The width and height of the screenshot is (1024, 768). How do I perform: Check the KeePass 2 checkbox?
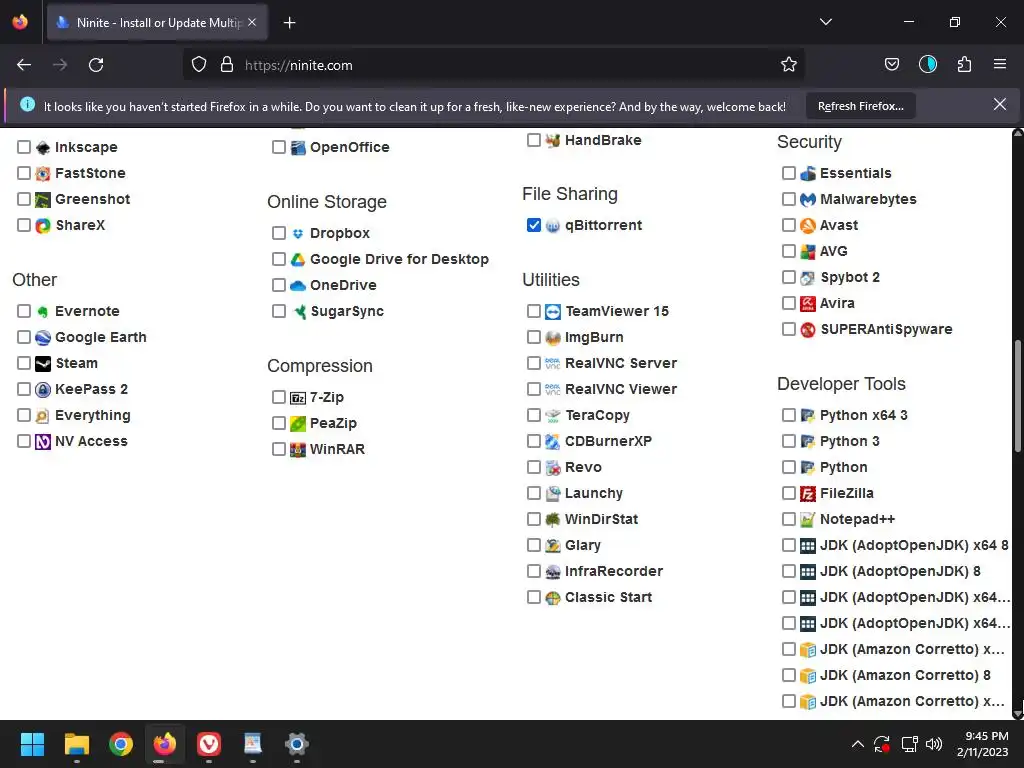click(24, 389)
